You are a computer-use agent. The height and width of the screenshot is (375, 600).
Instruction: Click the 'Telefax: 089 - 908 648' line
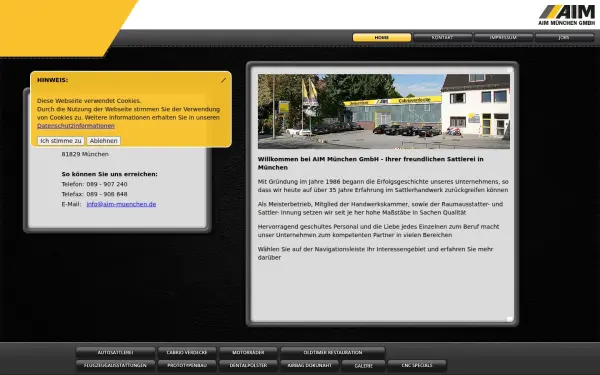[x=95, y=194]
